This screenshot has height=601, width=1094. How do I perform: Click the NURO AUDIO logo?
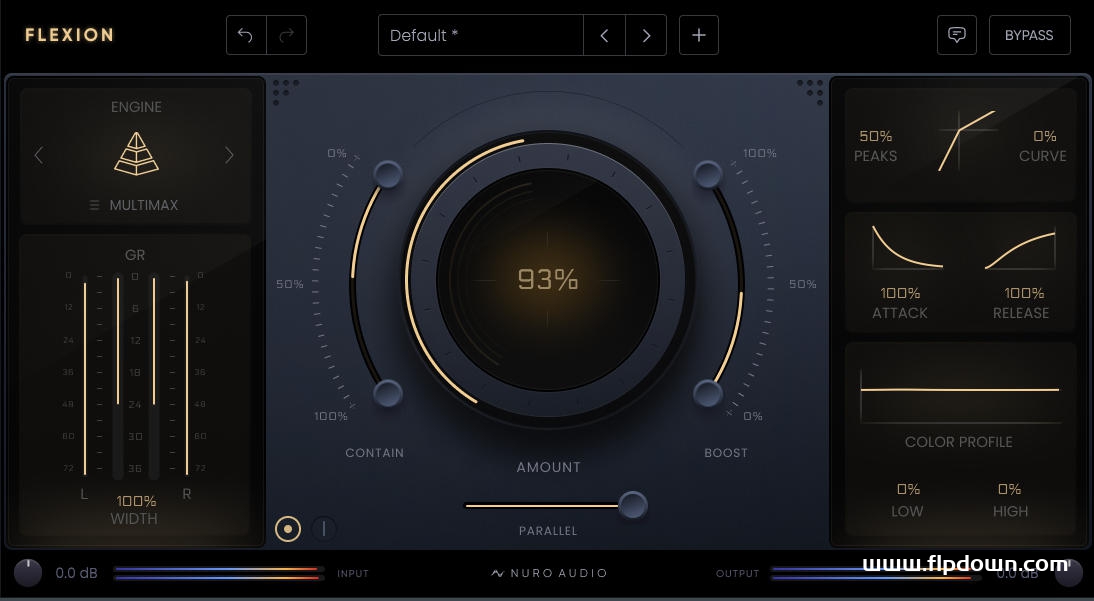(x=549, y=573)
